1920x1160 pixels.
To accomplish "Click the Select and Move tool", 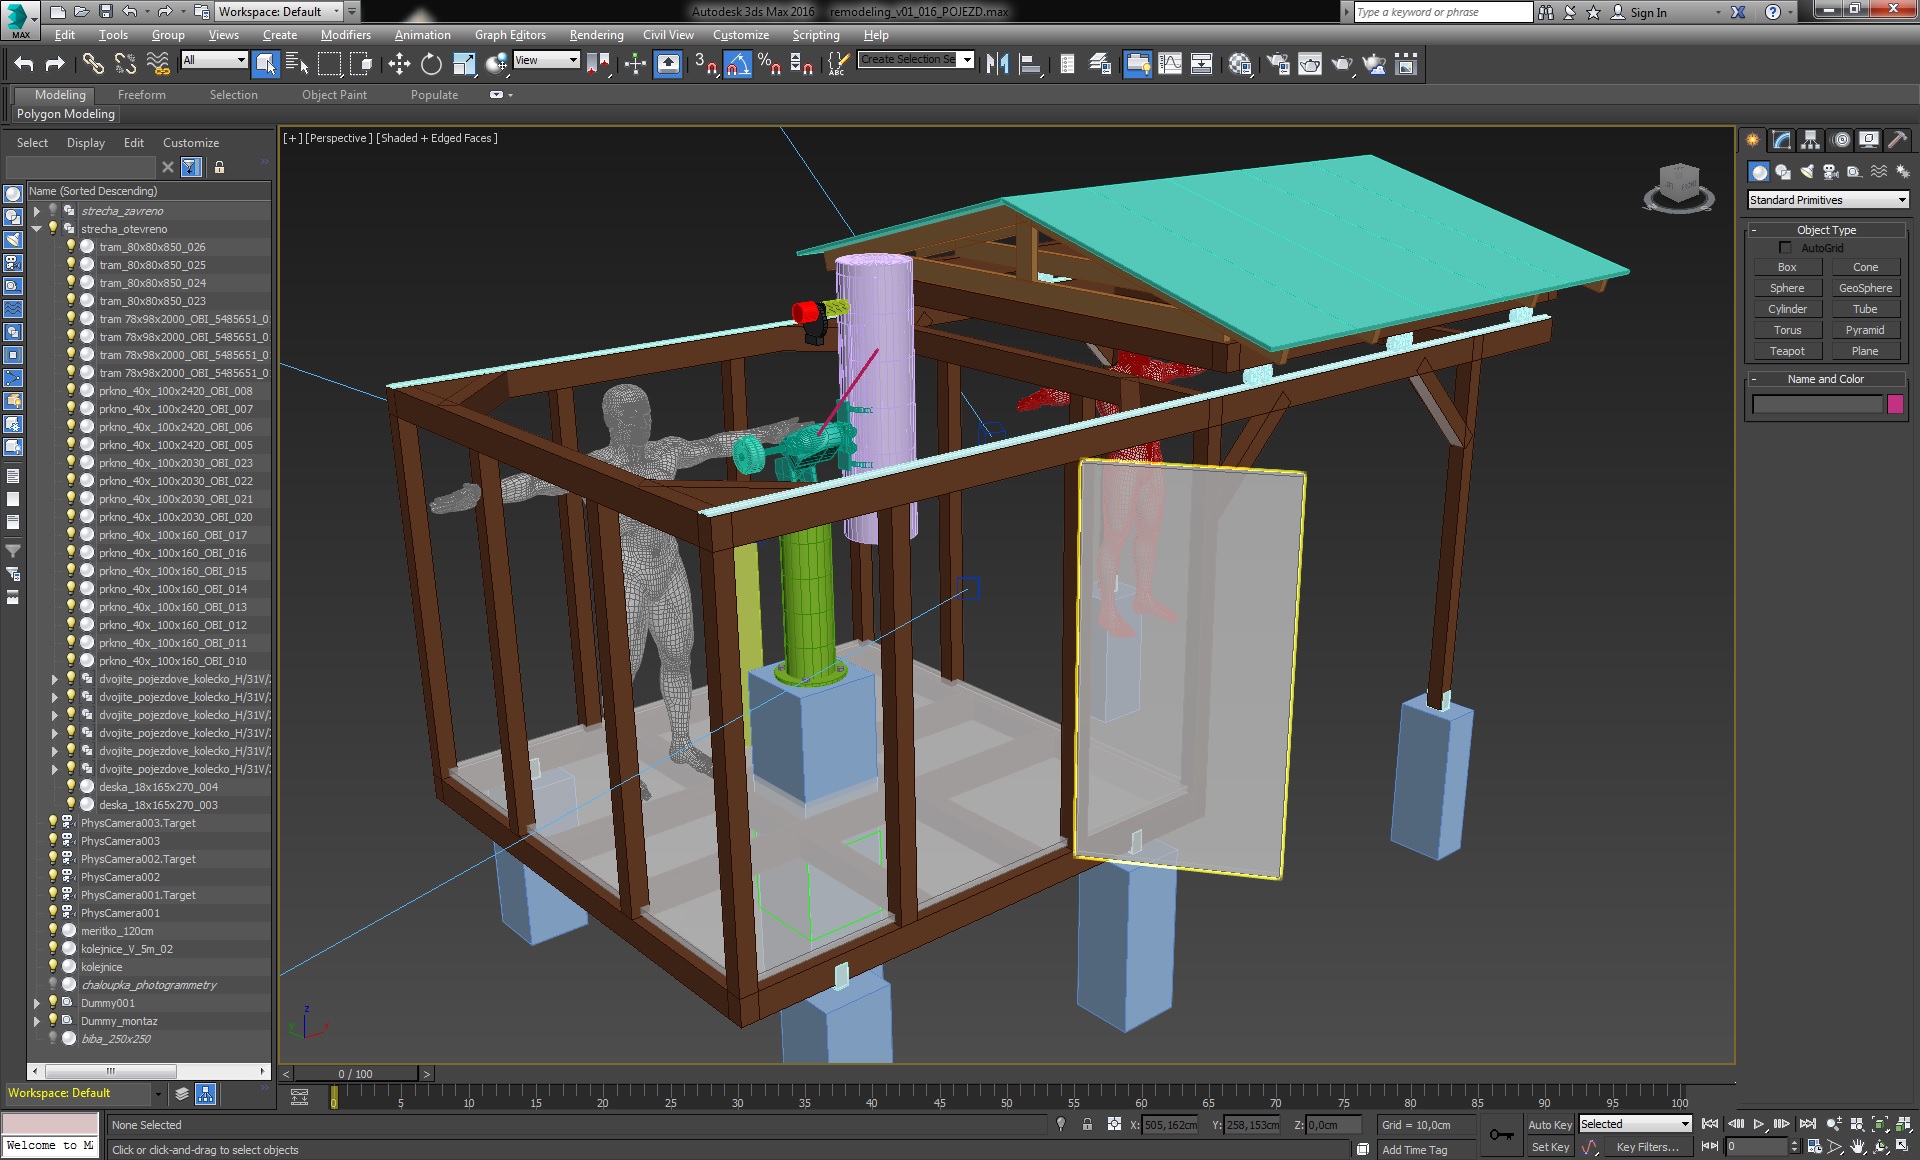I will (x=399, y=65).
